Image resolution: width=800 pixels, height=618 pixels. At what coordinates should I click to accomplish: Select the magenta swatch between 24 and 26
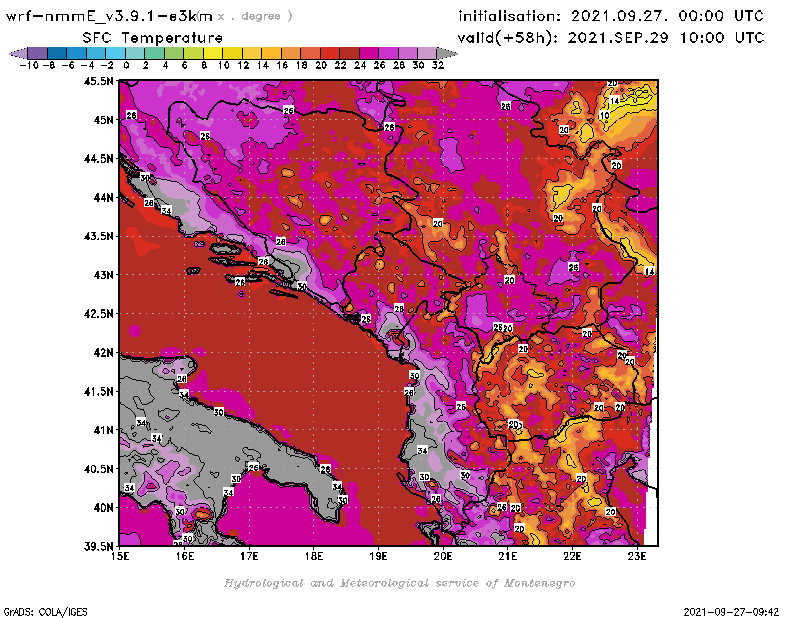[369, 54]
